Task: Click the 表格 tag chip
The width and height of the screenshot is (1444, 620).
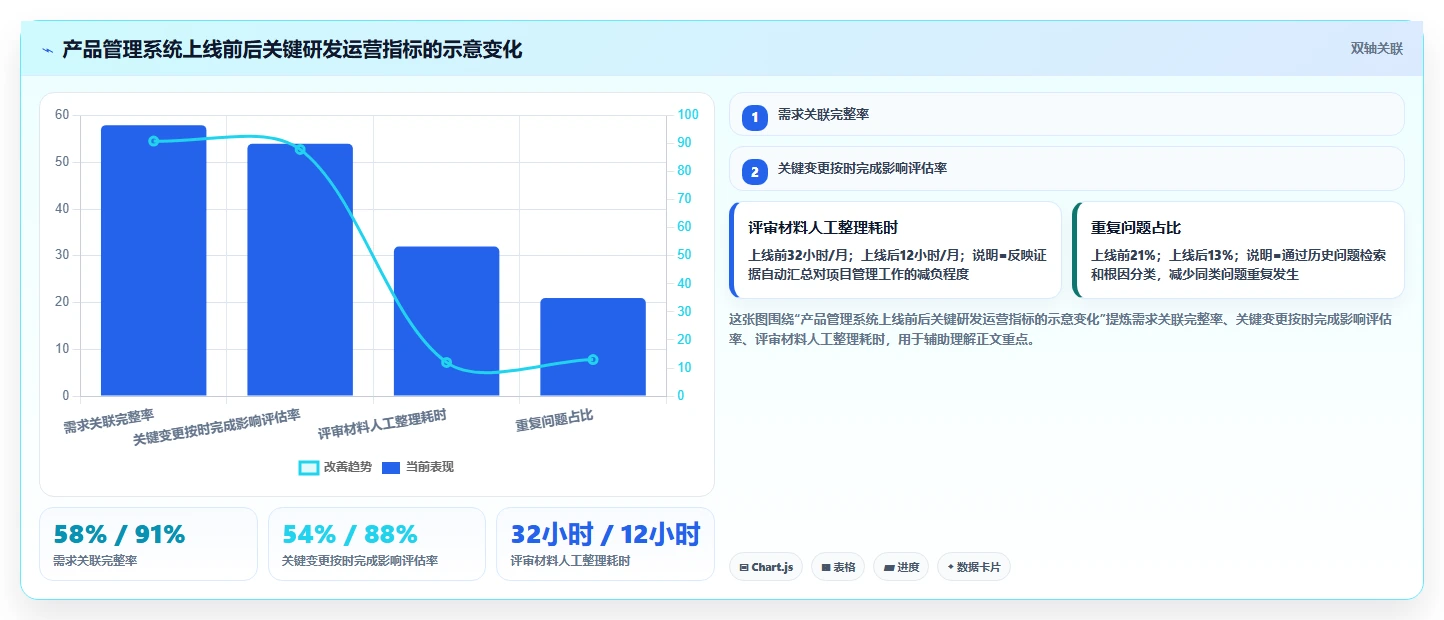Action: (838, 567)
